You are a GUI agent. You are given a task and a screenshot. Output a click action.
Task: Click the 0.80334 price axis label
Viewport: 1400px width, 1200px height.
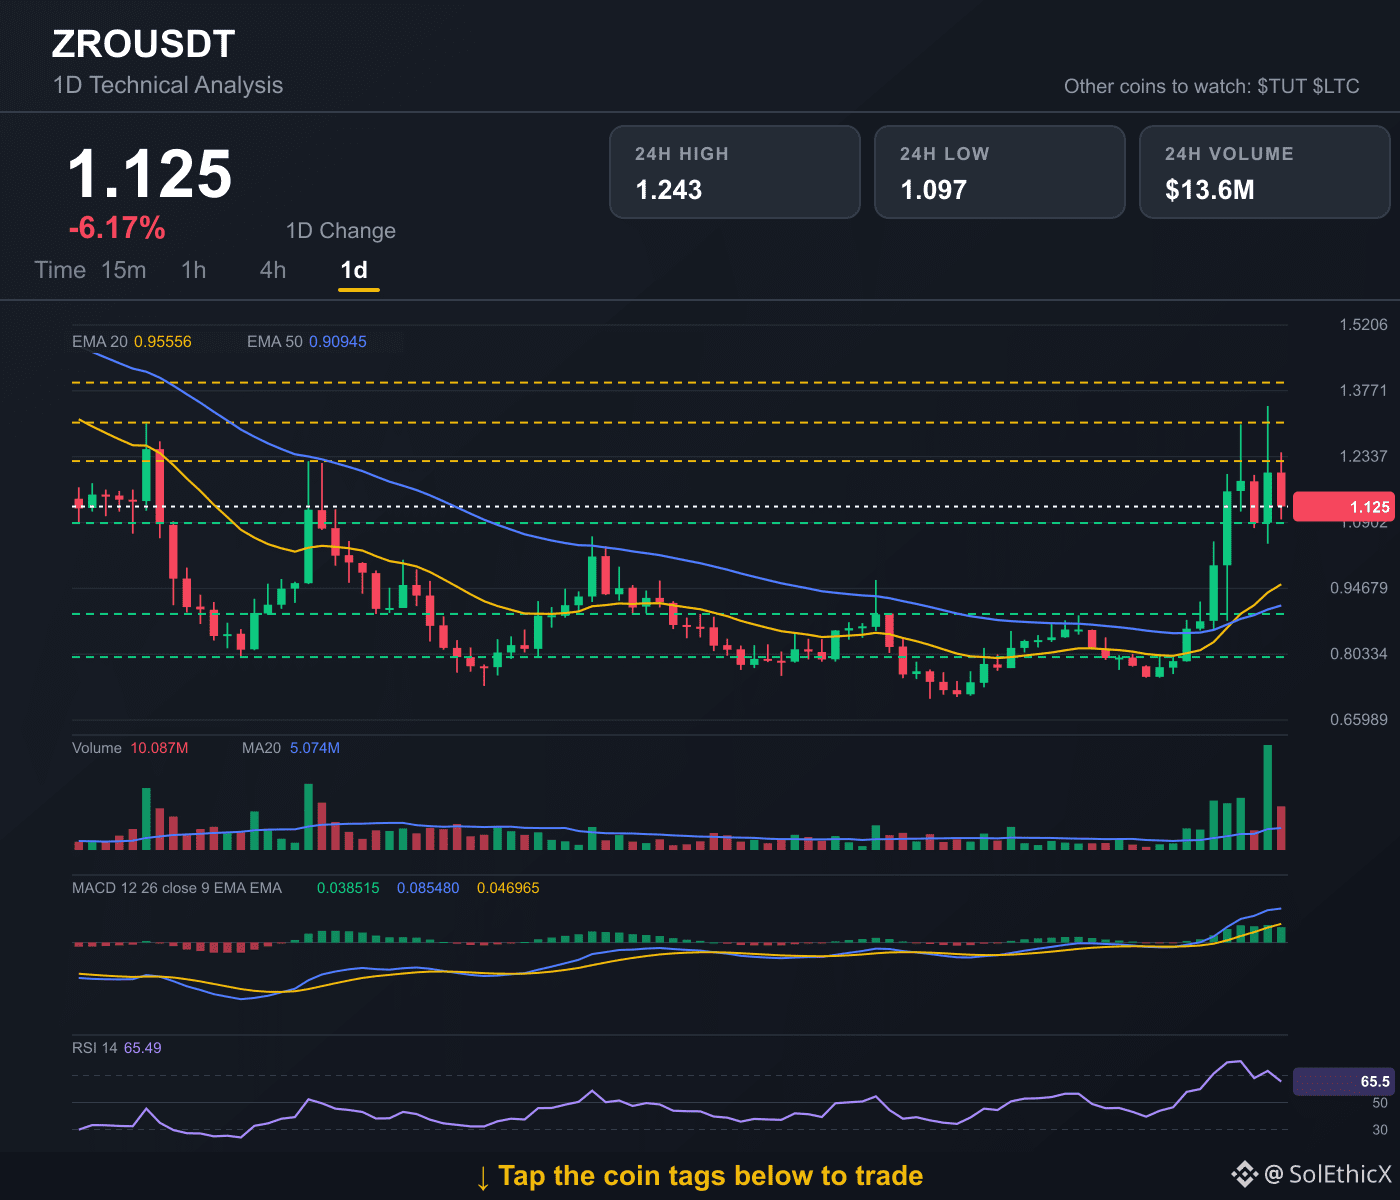click(x=1359, y=654)
